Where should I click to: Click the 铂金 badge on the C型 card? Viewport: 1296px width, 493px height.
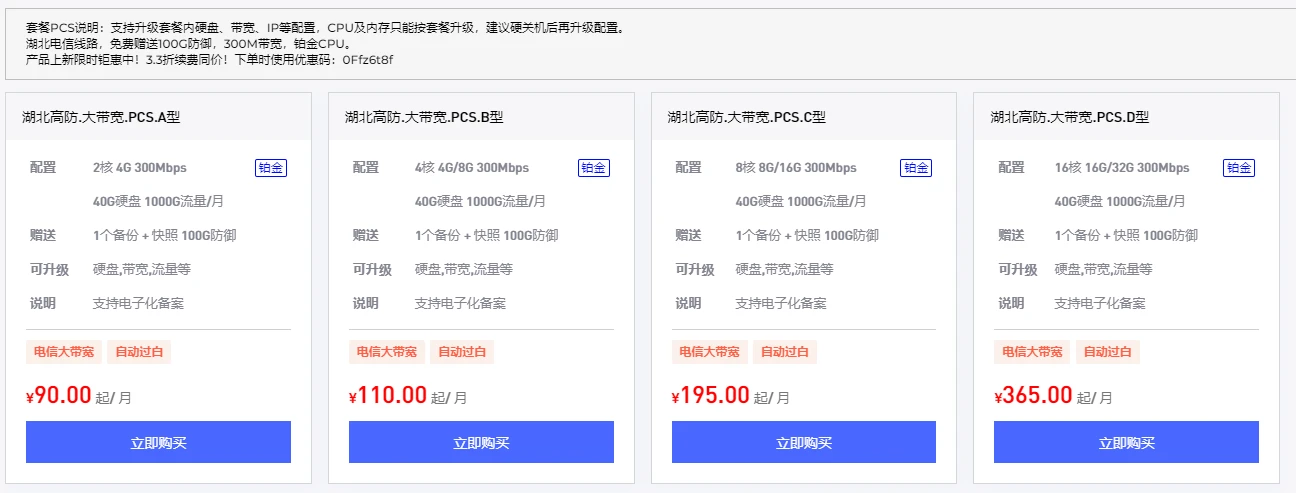tap(916, 168)
